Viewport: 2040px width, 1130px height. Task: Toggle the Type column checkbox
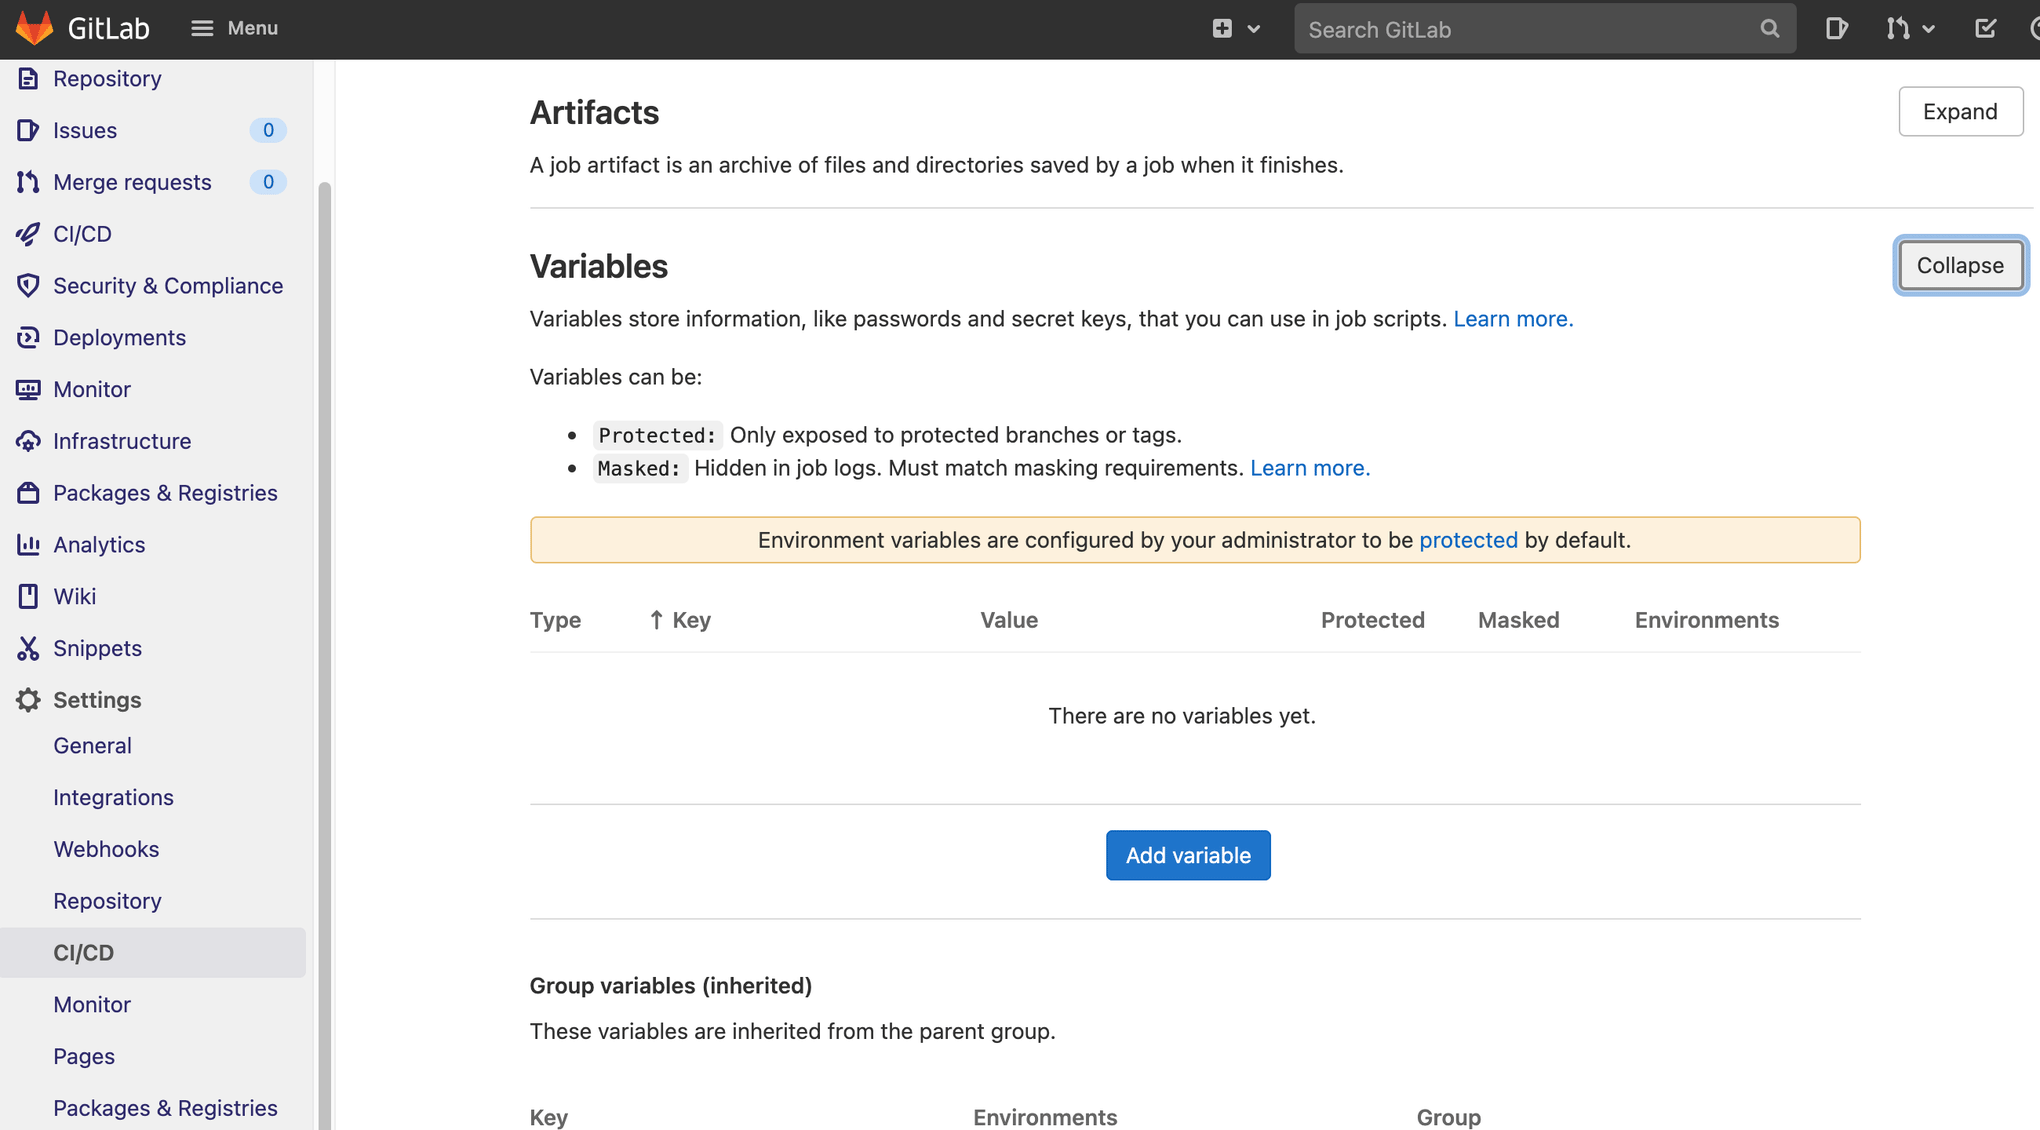point(555,619)
